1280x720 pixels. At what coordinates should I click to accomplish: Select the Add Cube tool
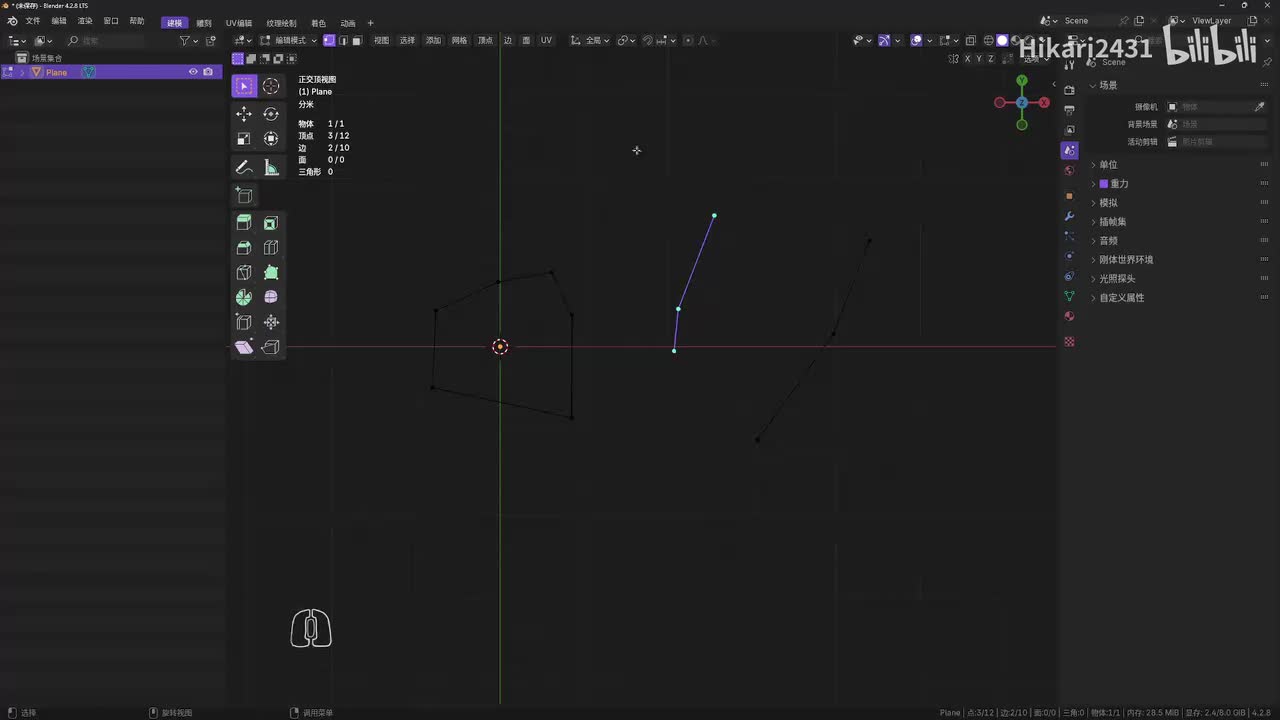click(244, 195)
